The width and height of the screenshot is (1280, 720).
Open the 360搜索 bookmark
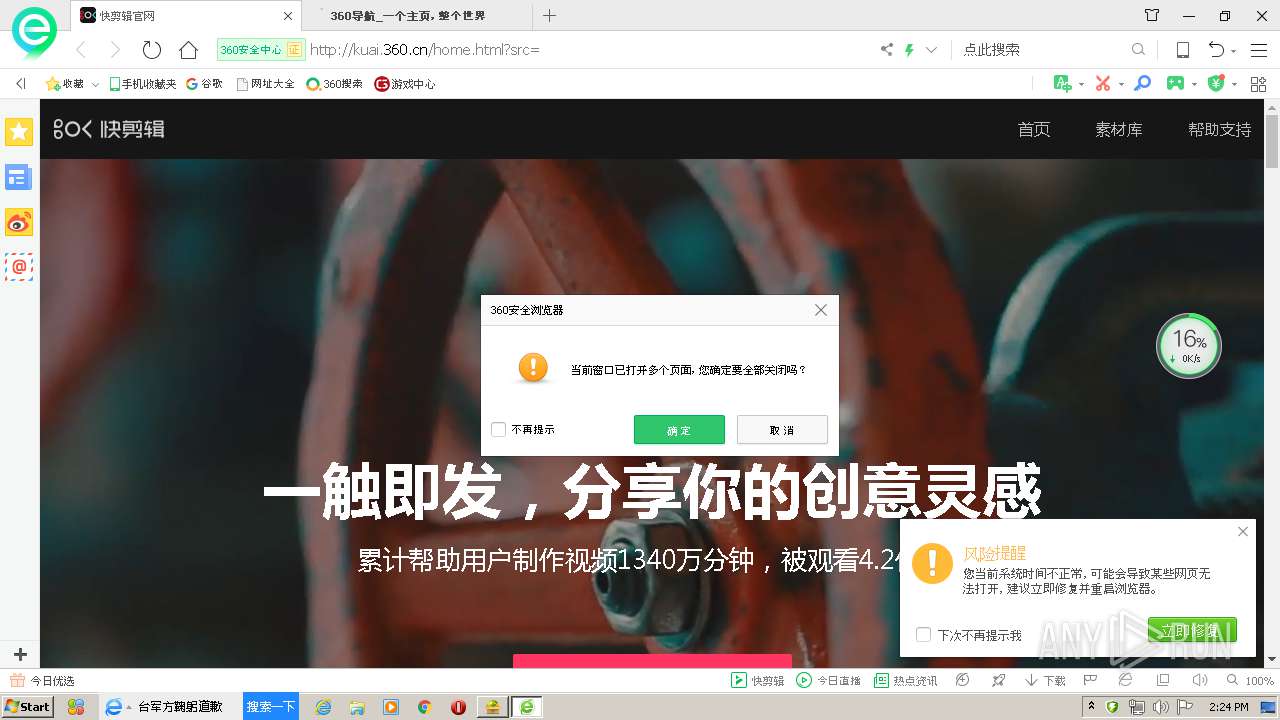[x=334, y=84]
